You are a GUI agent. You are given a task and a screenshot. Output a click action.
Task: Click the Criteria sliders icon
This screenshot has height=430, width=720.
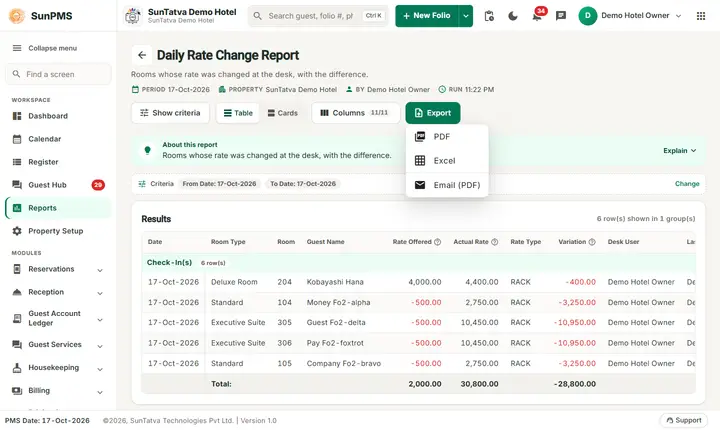[142, 184]
